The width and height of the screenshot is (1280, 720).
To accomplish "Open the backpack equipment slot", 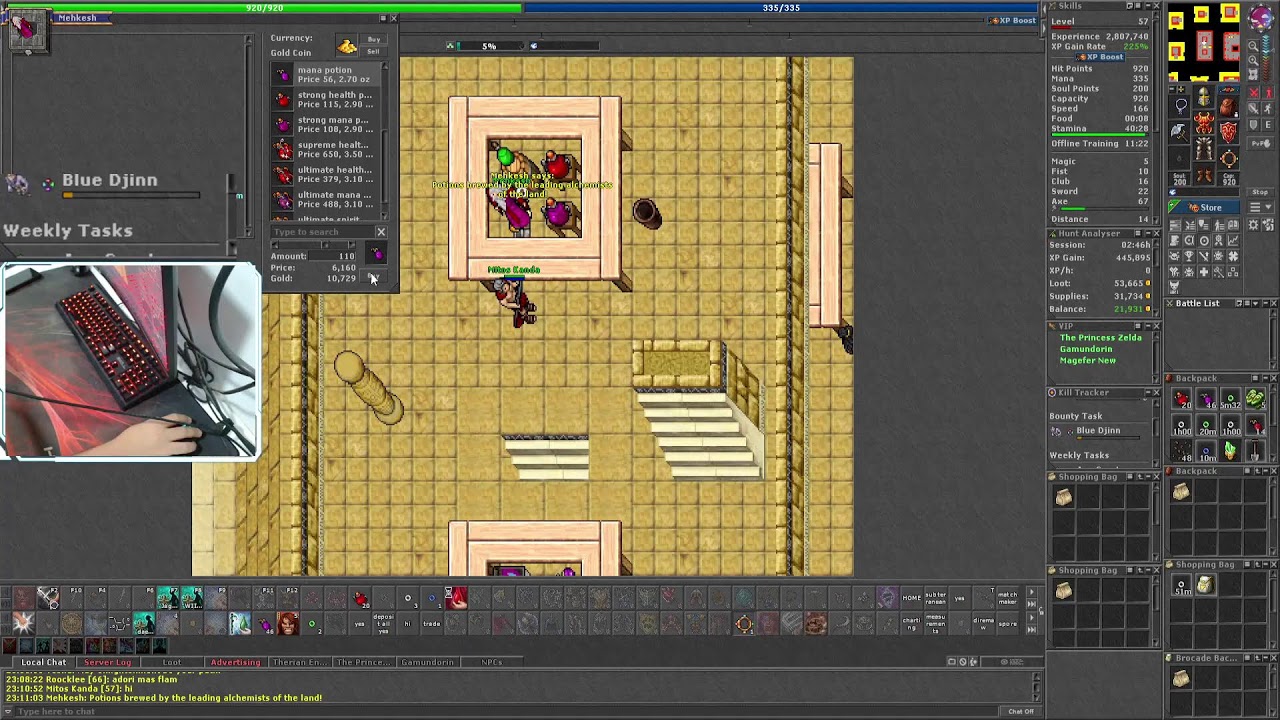I will [x=1228, y=107].
